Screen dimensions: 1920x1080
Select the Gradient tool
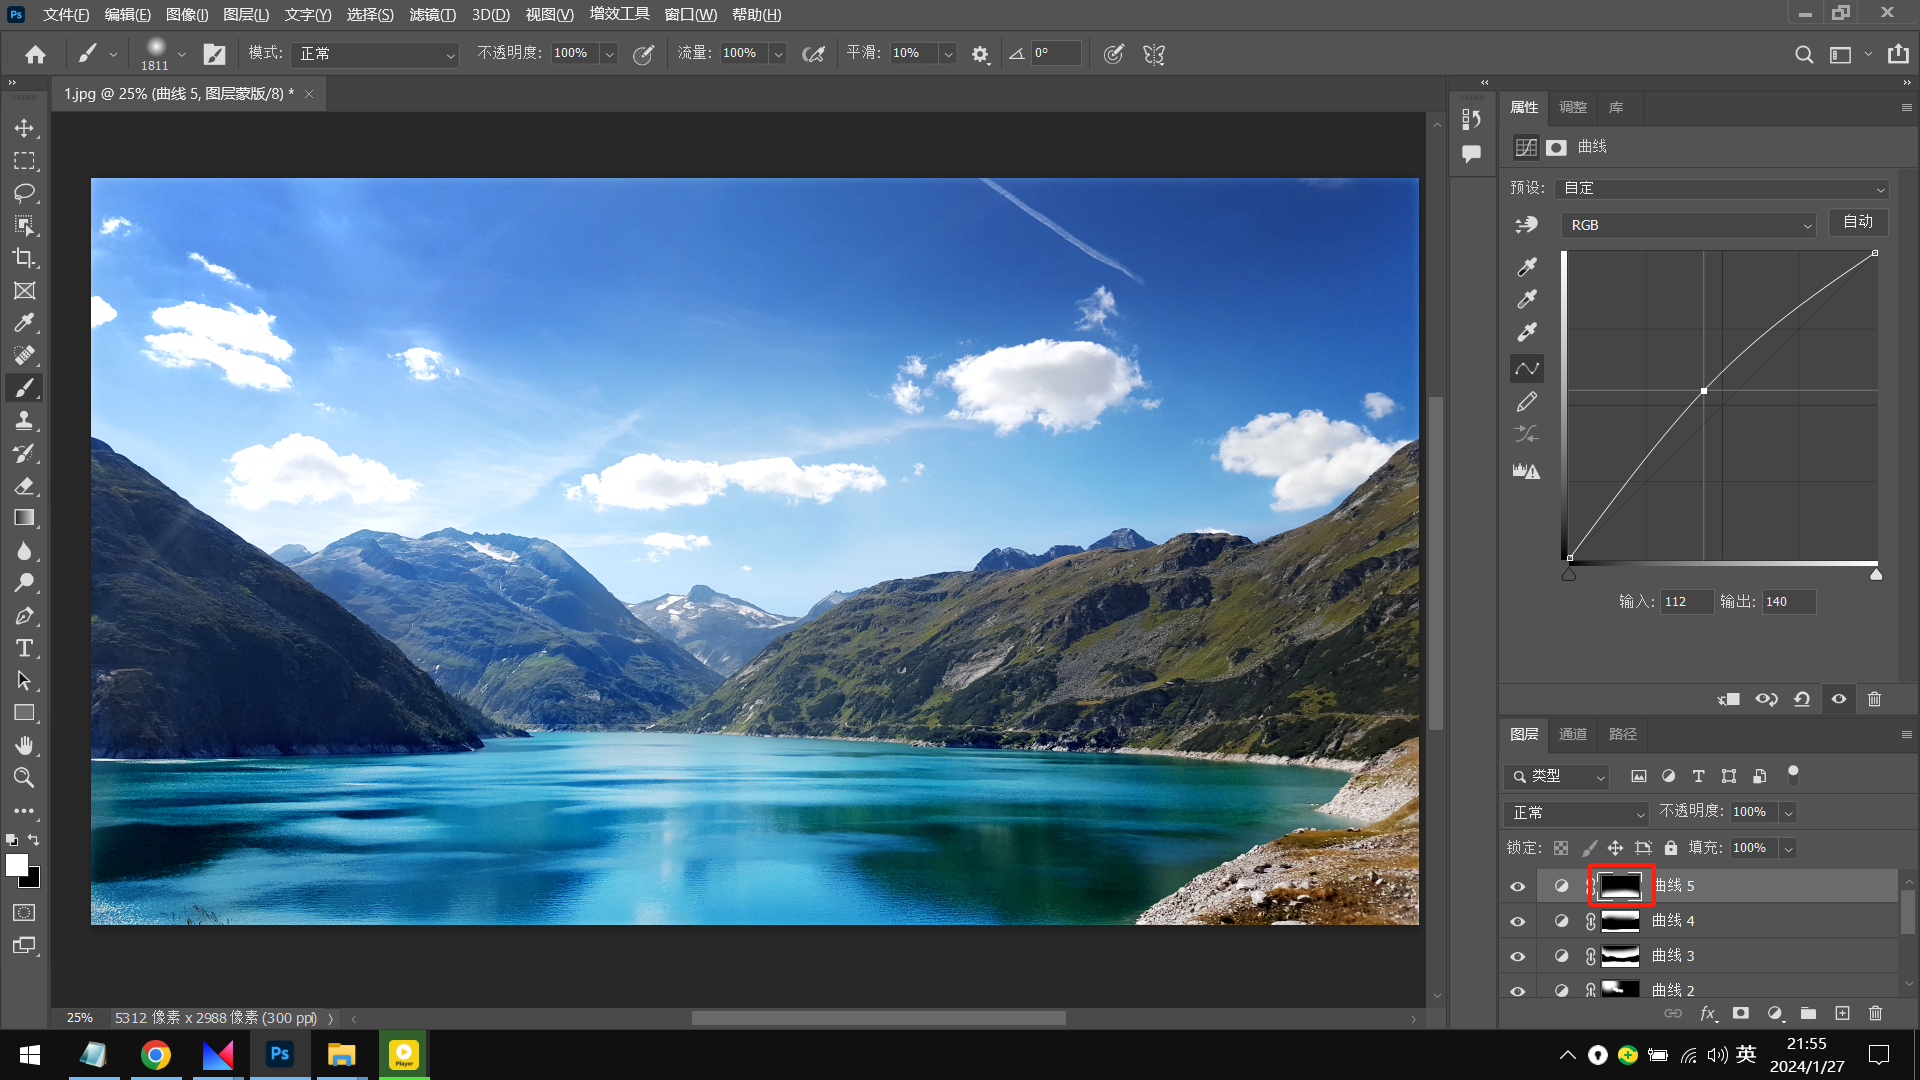[x=24, y=518]
